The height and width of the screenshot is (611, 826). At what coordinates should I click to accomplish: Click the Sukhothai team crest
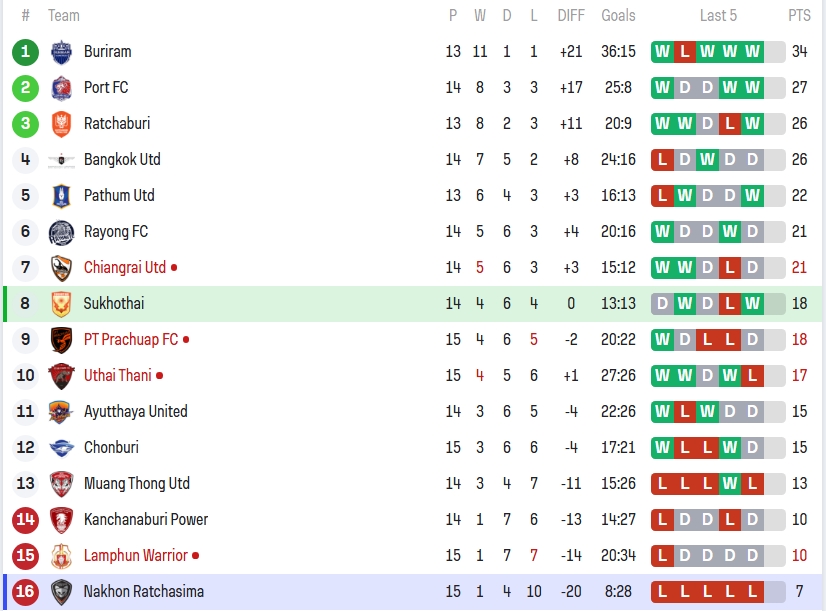tap(61, 304)
